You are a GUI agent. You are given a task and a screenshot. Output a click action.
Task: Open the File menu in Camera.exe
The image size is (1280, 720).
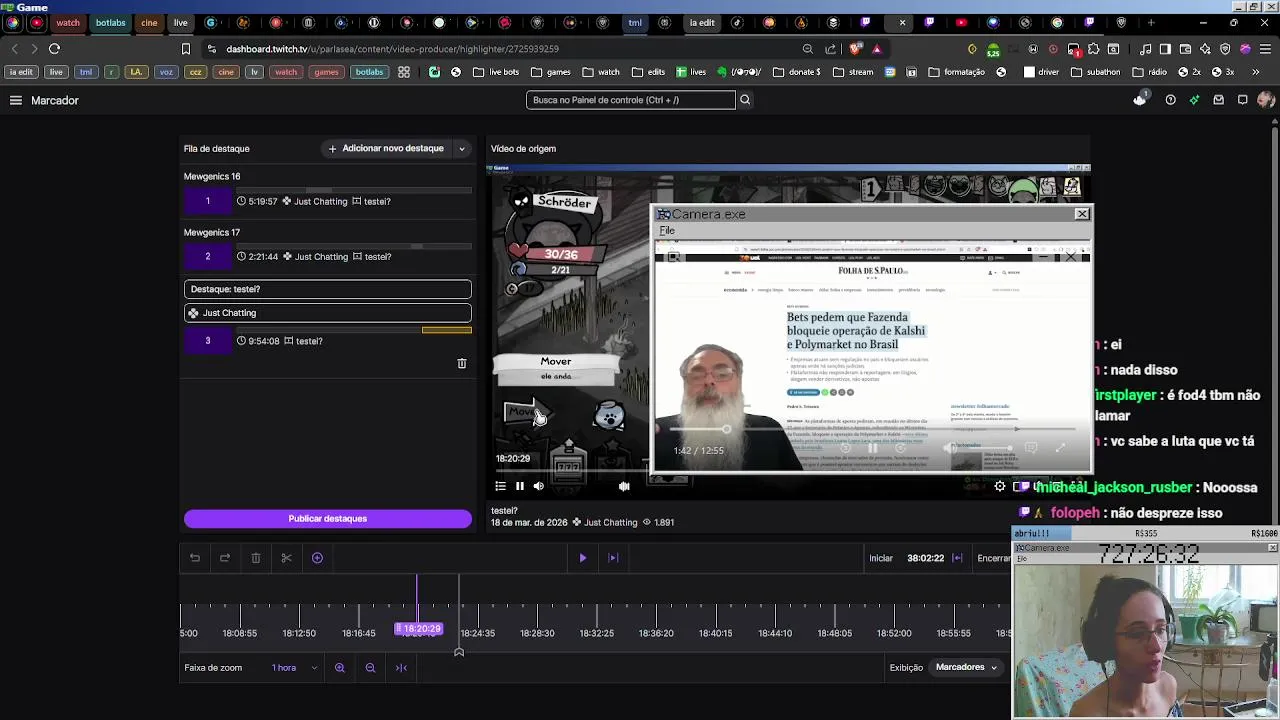coord(667,231)
